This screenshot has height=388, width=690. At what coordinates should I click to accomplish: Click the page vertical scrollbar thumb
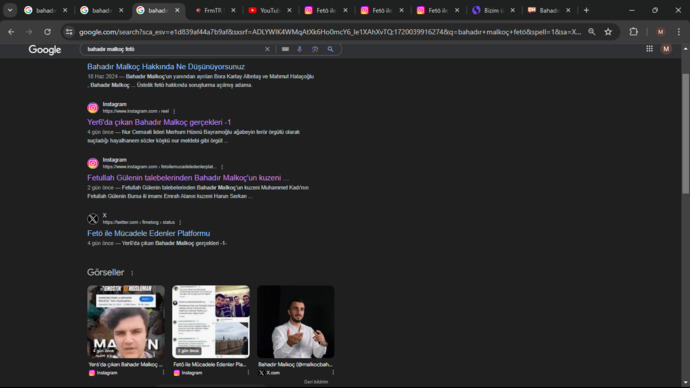[x=686, y=133]
